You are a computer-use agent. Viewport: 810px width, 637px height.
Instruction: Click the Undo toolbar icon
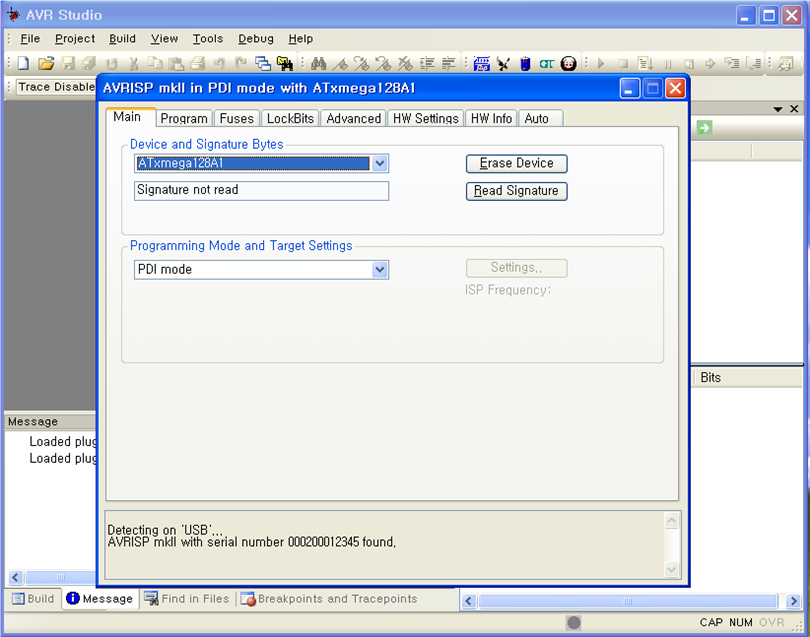[220, 64]
